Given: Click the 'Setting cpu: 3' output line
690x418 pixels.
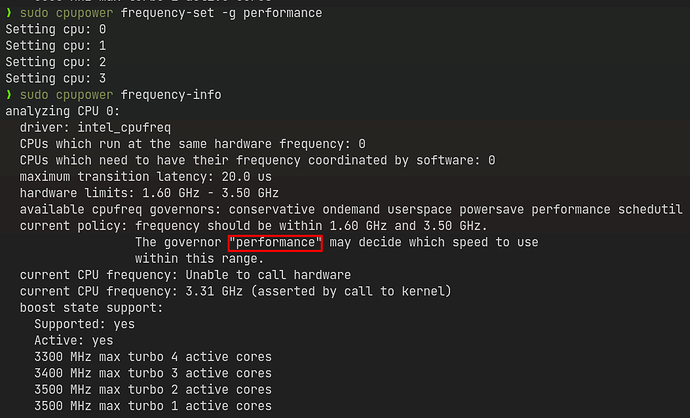Looking at the screenshot, I should click(x=56, y=78).
